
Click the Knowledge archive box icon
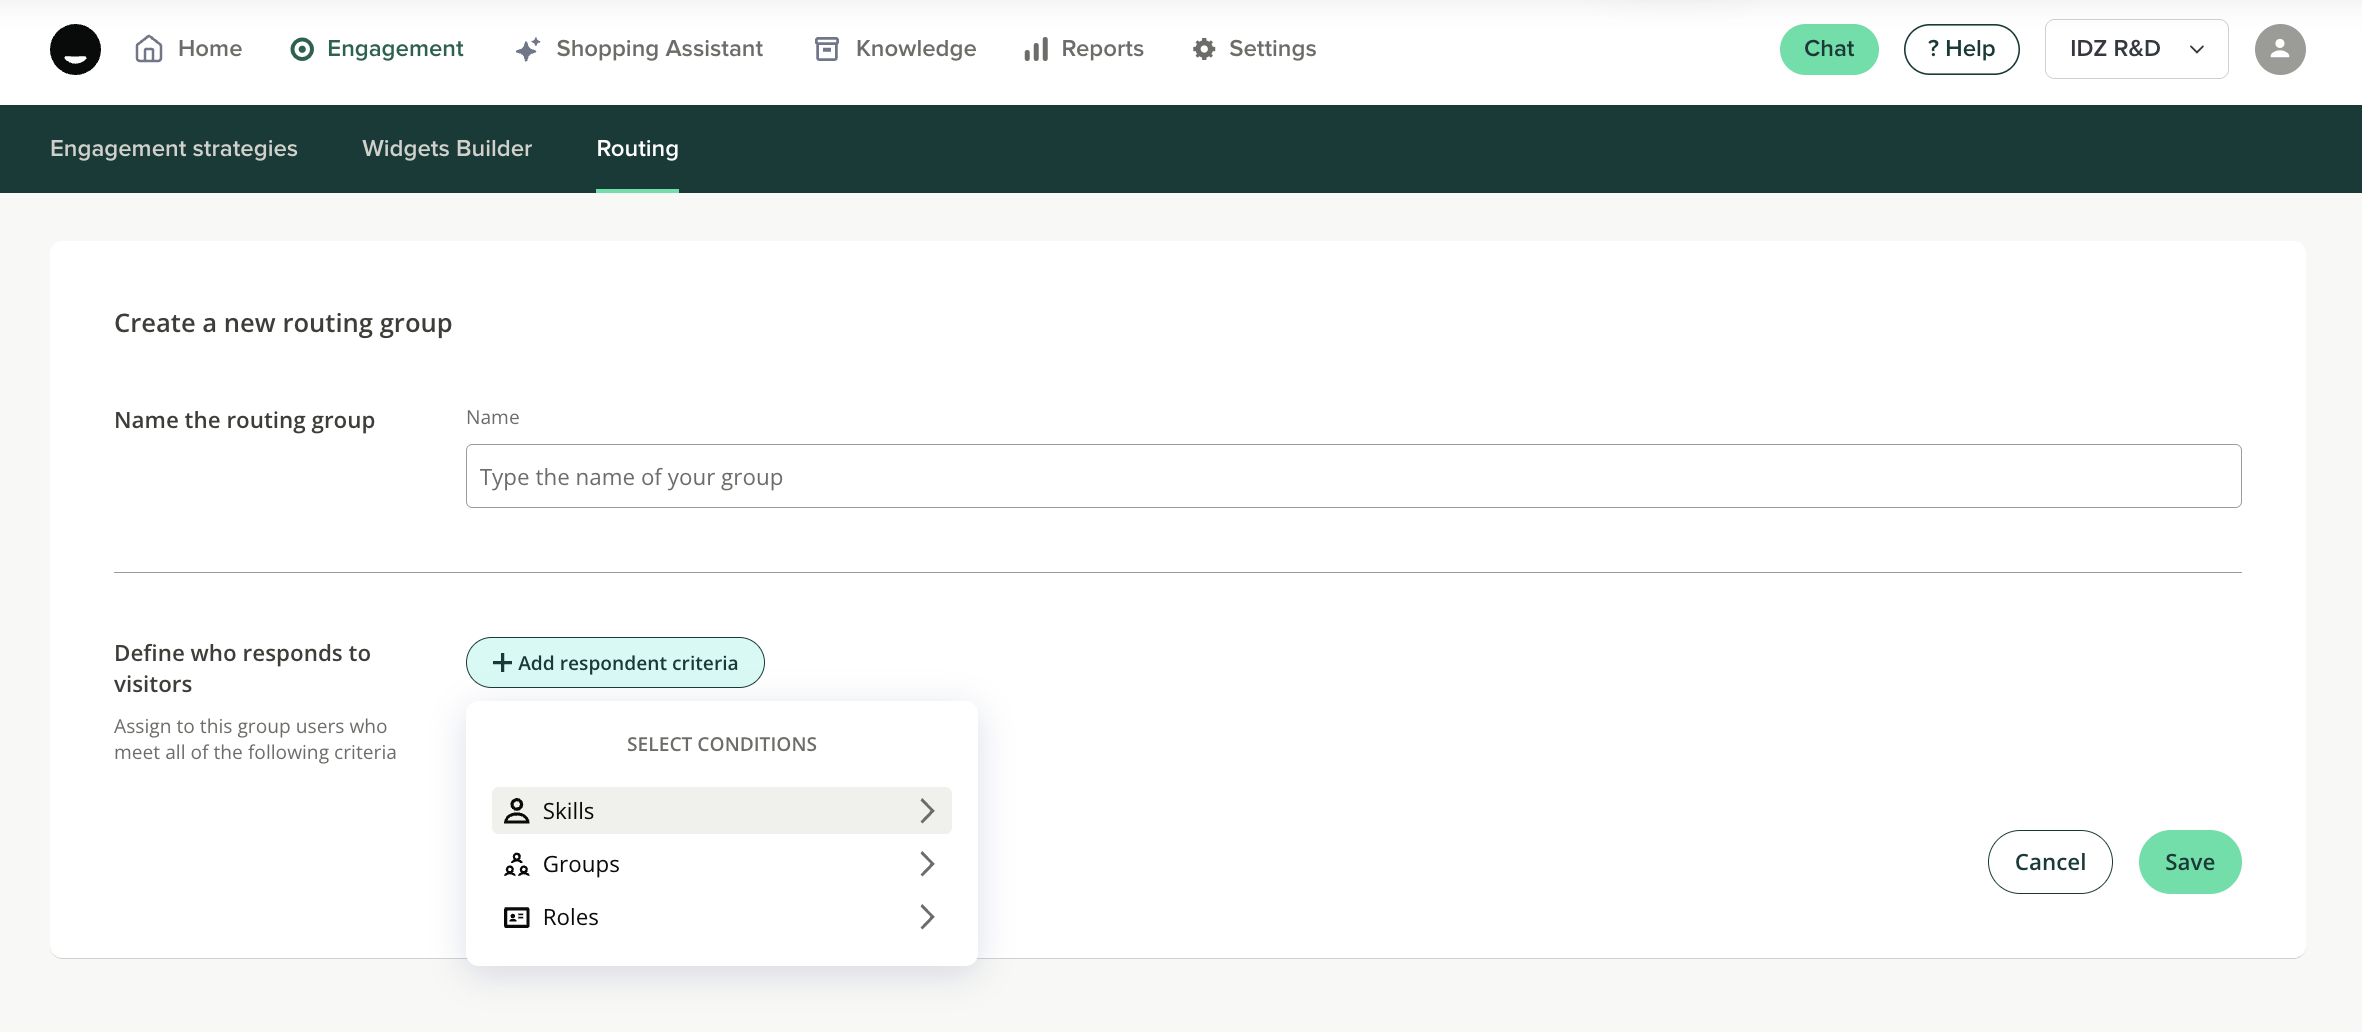point(827,49)
